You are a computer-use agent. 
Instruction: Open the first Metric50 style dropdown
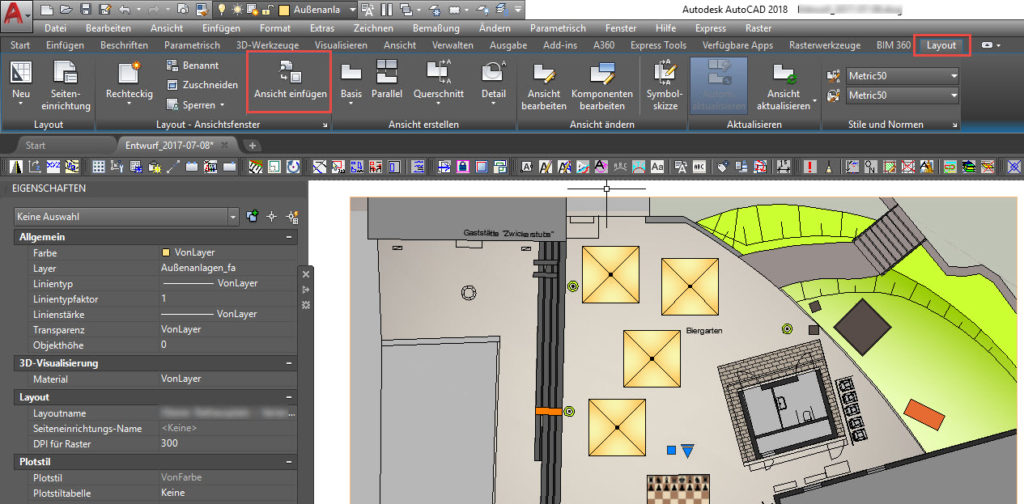[953, 76]
